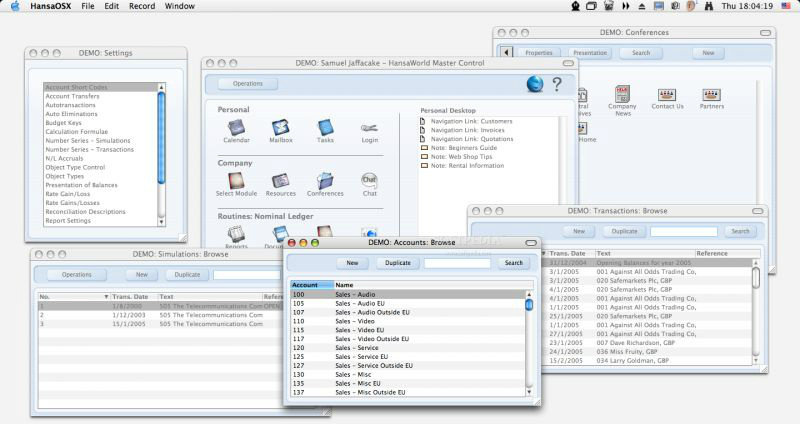Click the Login keys icon
Image resolution: width=800 pixels, height=424 pixels.
click(x=369, y=128)
